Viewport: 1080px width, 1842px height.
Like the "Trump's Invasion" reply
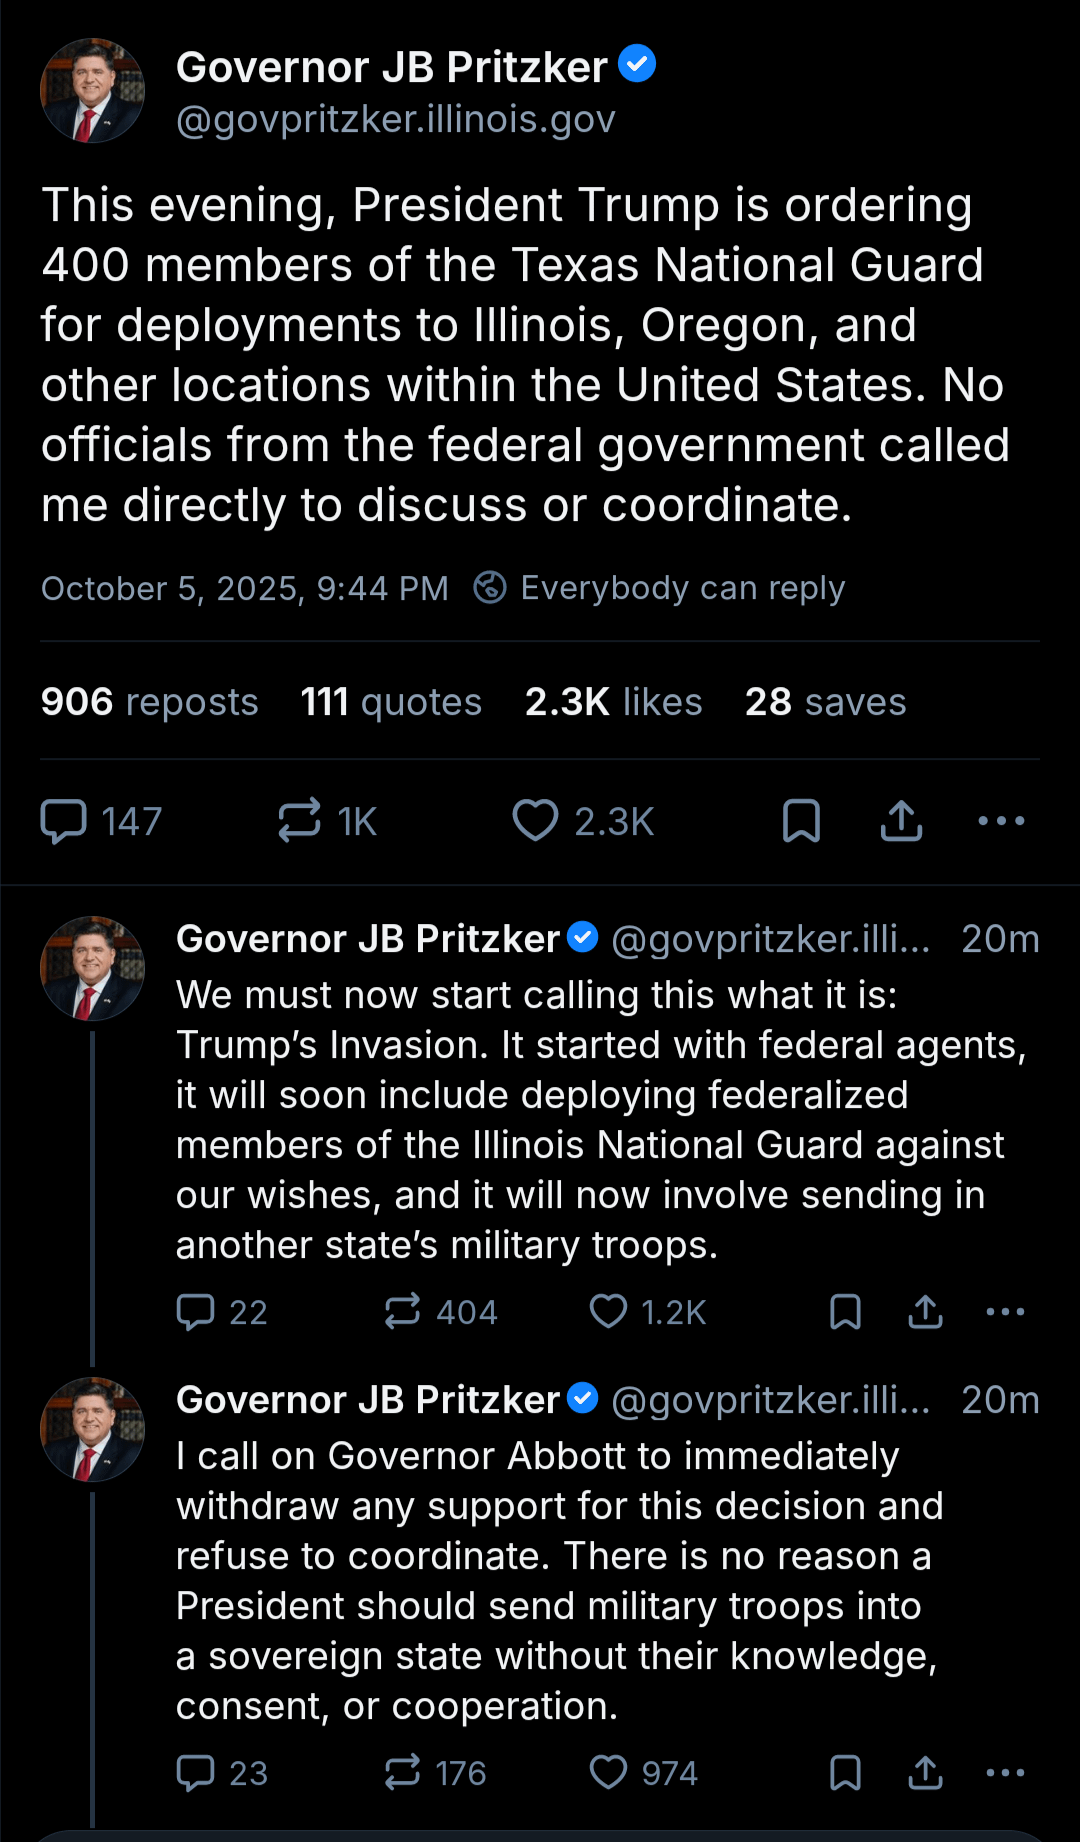click(x=608, y=1311)
